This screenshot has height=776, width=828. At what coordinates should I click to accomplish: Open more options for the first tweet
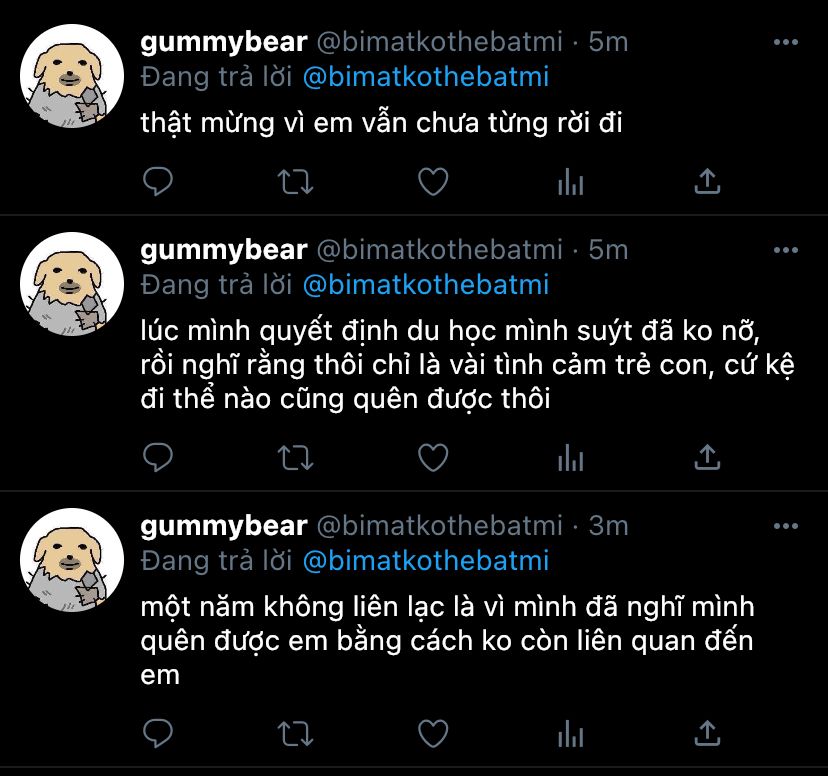786,42
